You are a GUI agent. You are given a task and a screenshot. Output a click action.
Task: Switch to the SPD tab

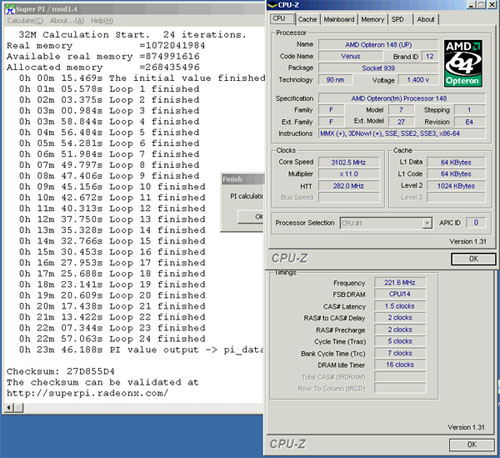pyautogui.click(x=397, y=19)
